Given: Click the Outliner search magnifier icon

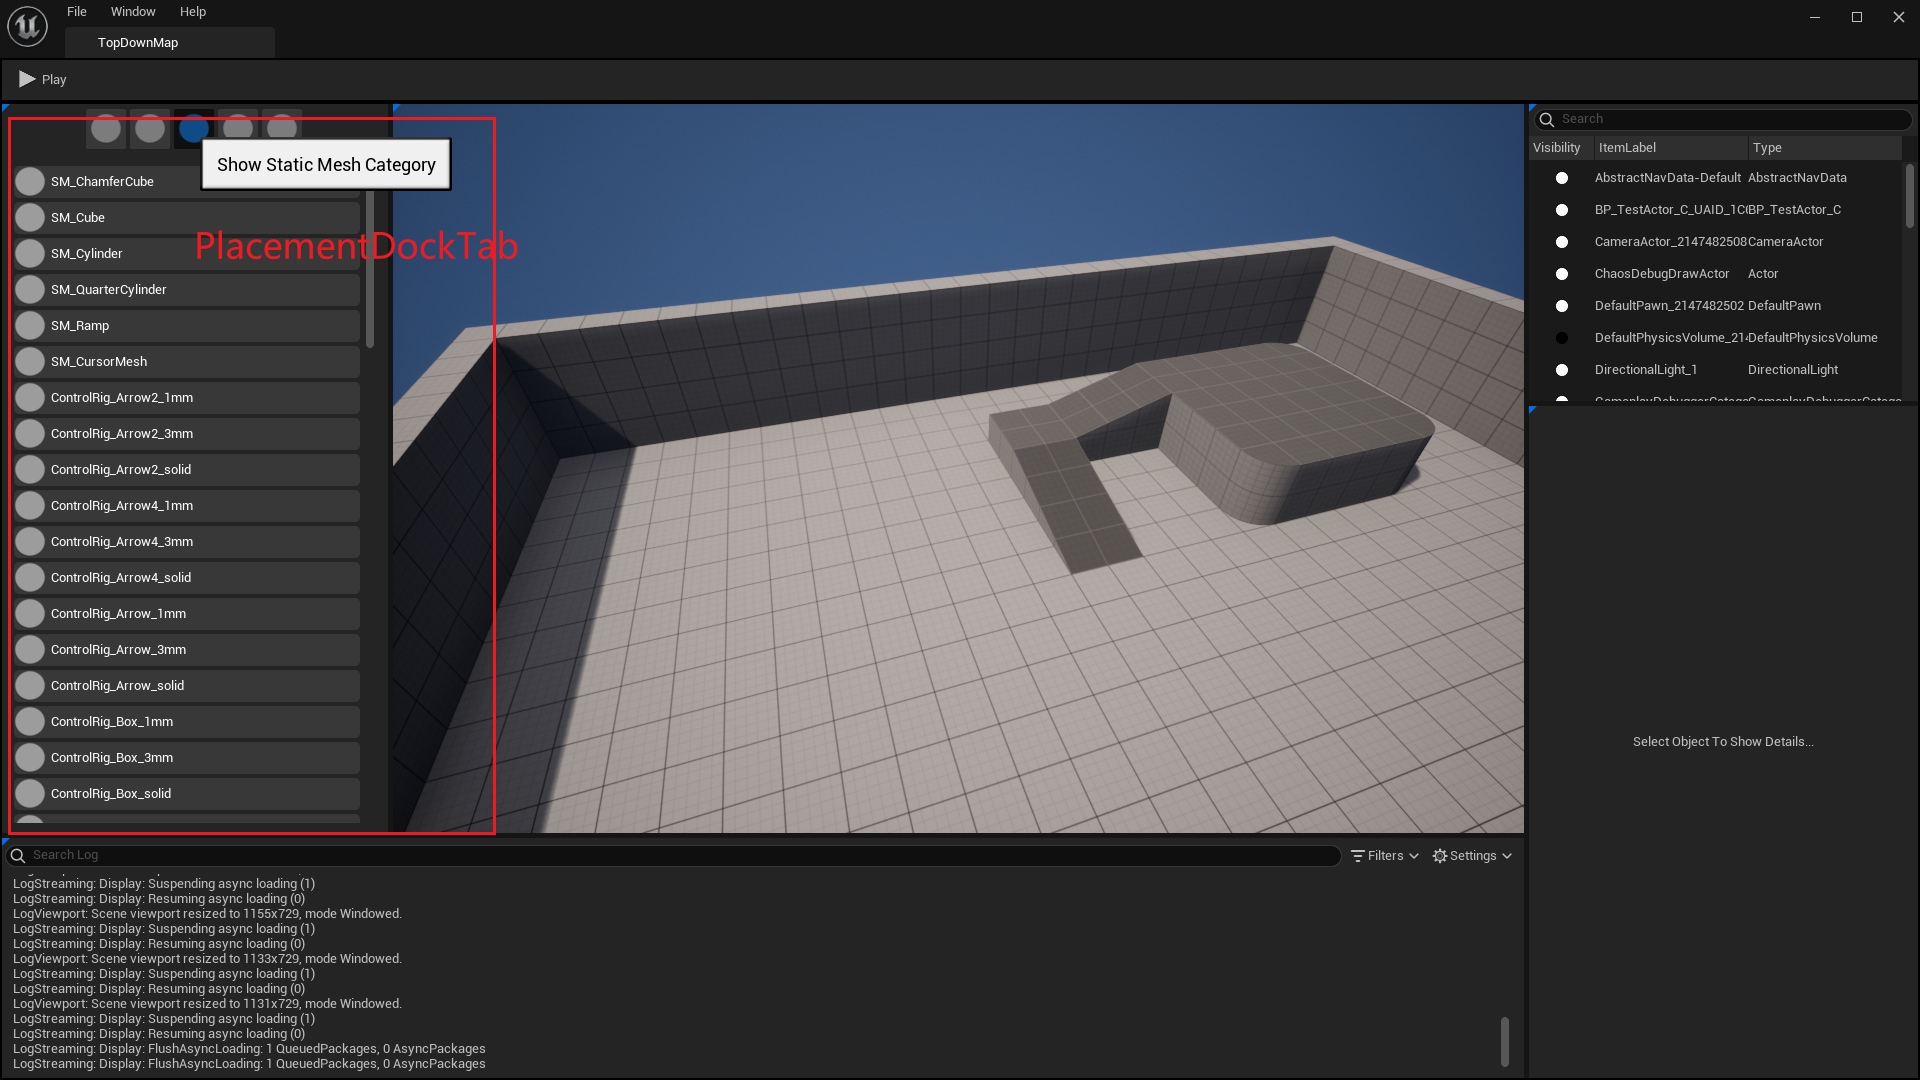Looking at the screenshot, I should pyautogui.click(x=1547, y=119).
